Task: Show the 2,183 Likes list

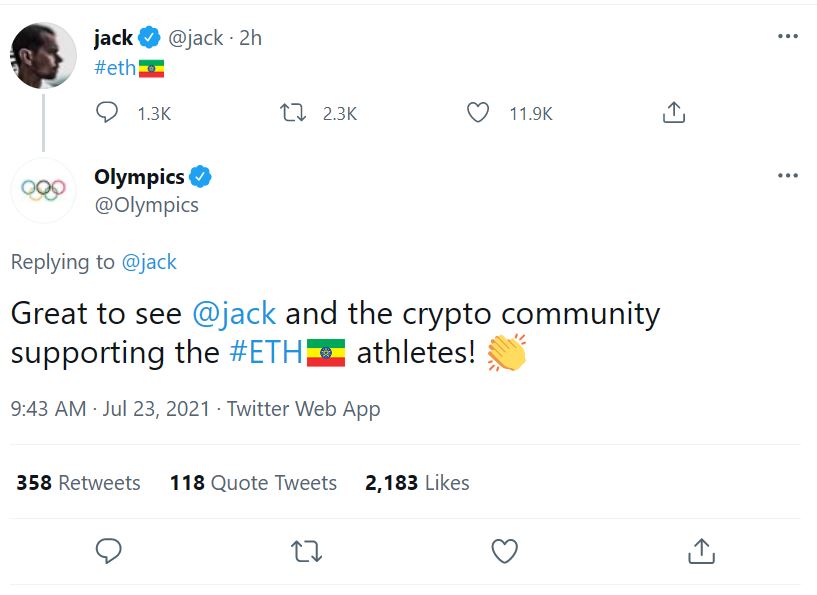Action: pos(417,483)
